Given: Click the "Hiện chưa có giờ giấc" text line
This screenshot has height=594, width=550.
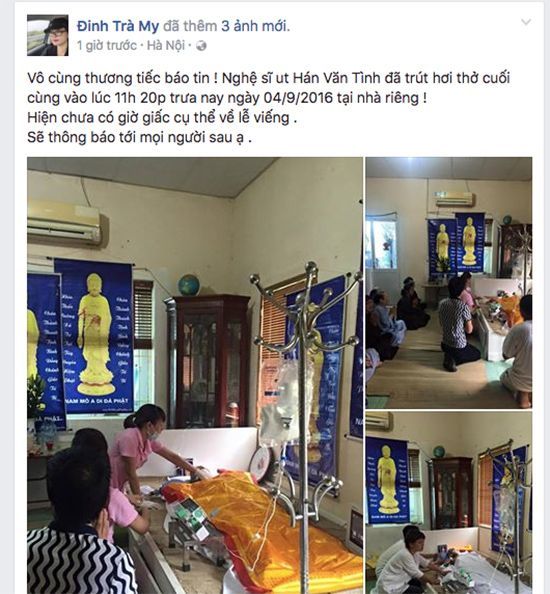Looking at the screenshot, I should (162, 117).
